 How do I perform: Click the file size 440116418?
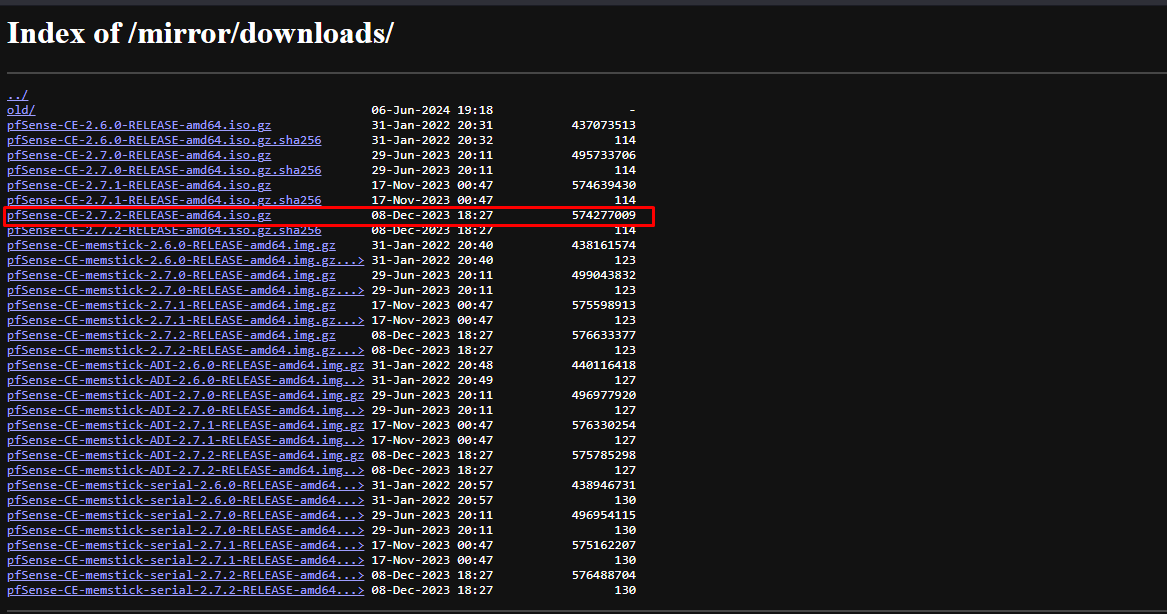604,365
